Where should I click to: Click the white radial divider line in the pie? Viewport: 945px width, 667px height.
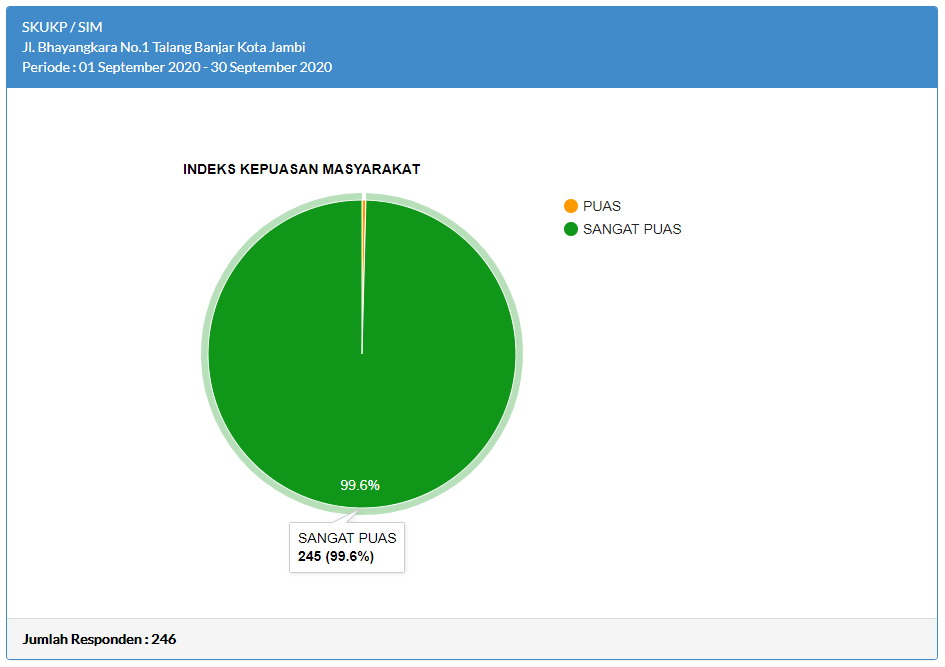coord(362,300)
